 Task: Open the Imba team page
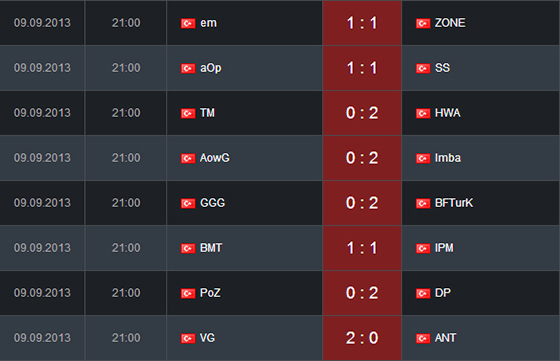[448, 158]
